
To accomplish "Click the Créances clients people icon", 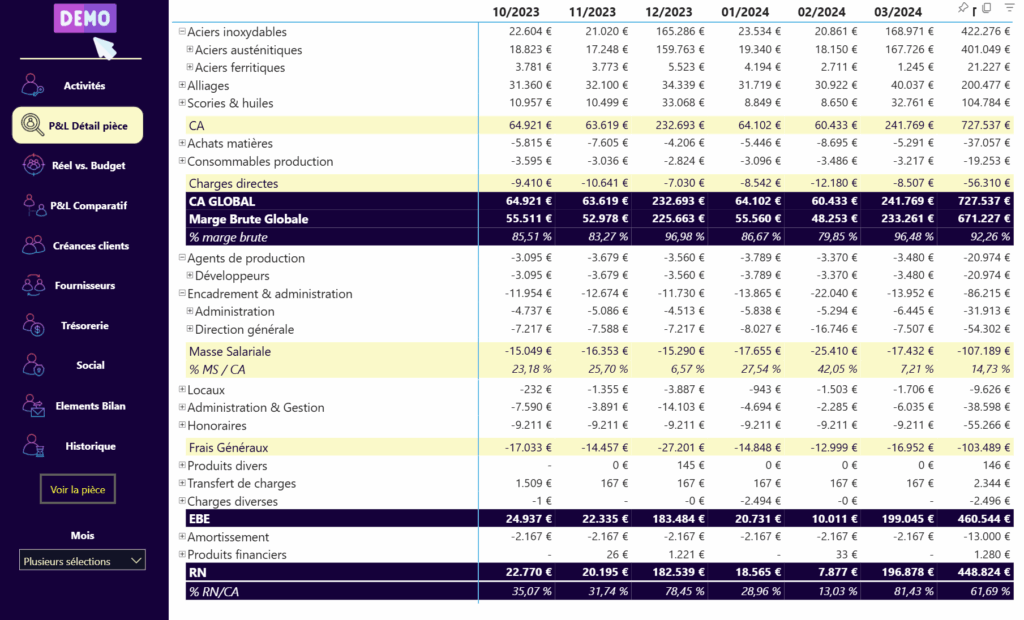I will coord(34,245).
